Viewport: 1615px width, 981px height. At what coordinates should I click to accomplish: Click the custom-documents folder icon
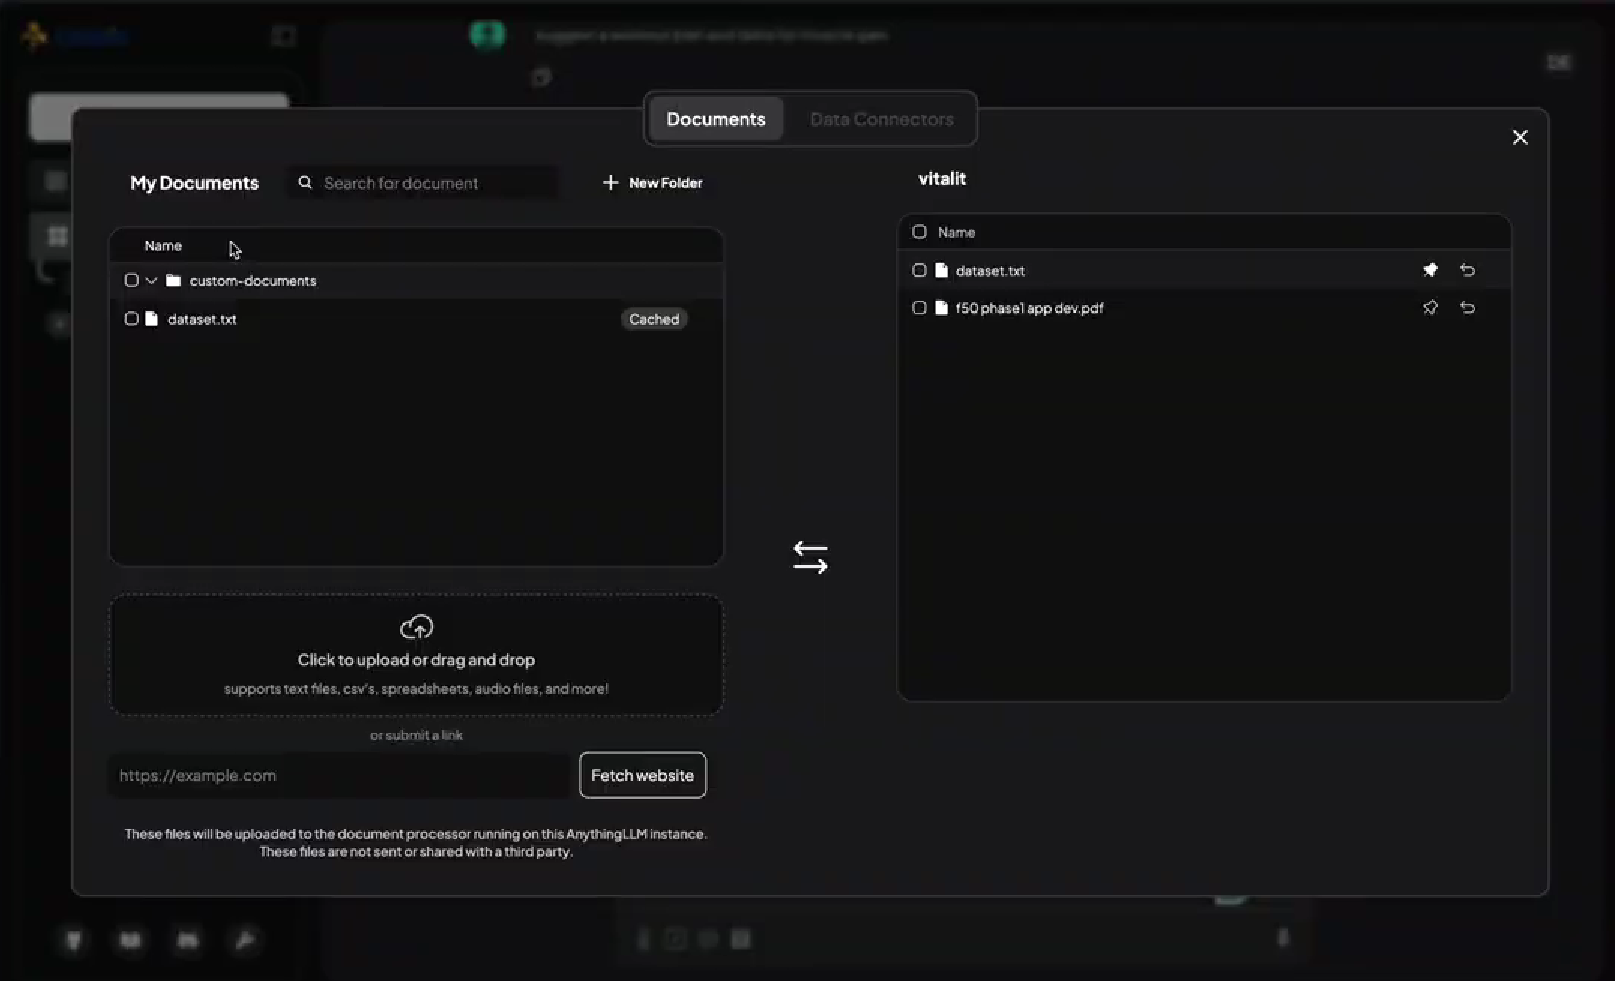(x=173, y=281)
